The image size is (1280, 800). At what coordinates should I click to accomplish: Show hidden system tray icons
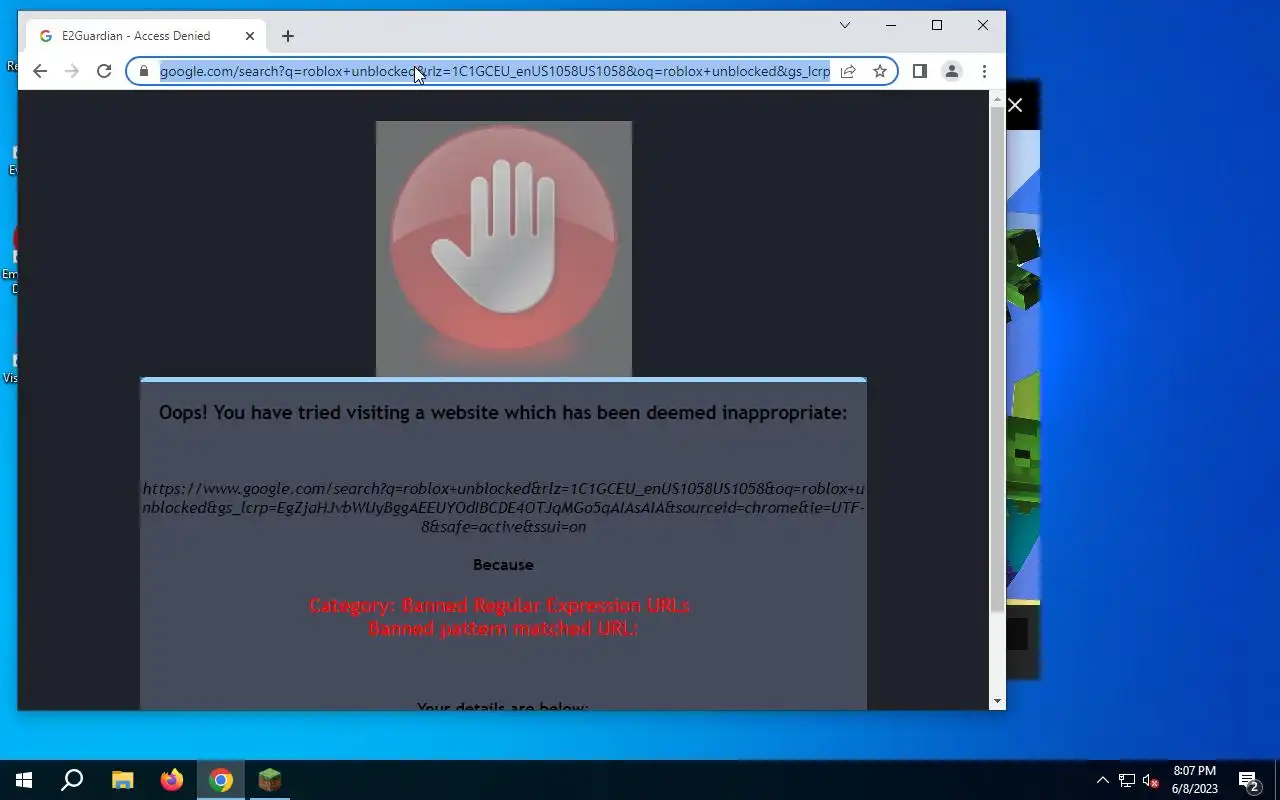pos(1103,780)
